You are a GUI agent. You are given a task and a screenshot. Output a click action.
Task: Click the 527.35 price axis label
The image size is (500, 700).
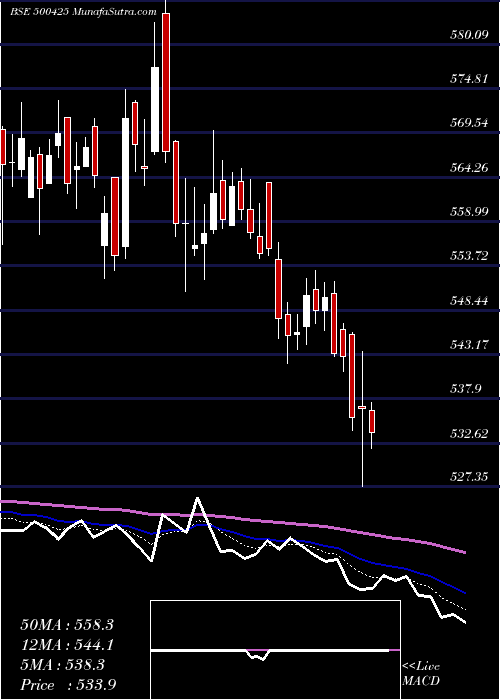[468, 477]
